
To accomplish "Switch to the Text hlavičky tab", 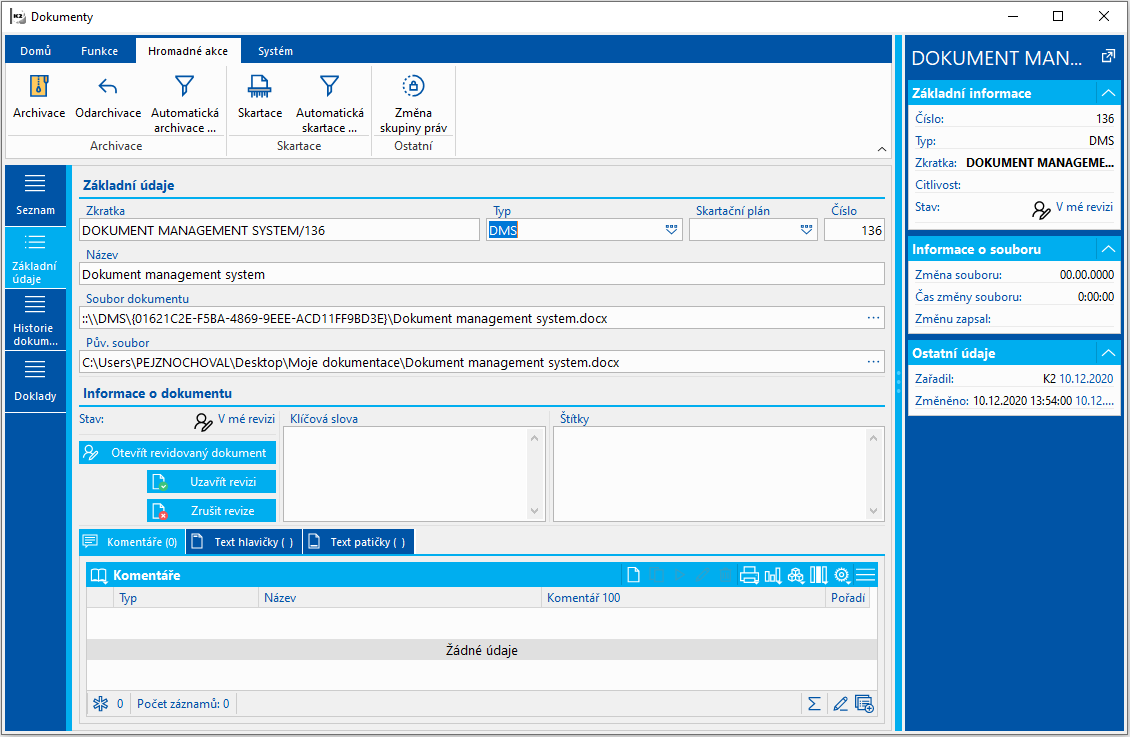I will coord(244,542).
